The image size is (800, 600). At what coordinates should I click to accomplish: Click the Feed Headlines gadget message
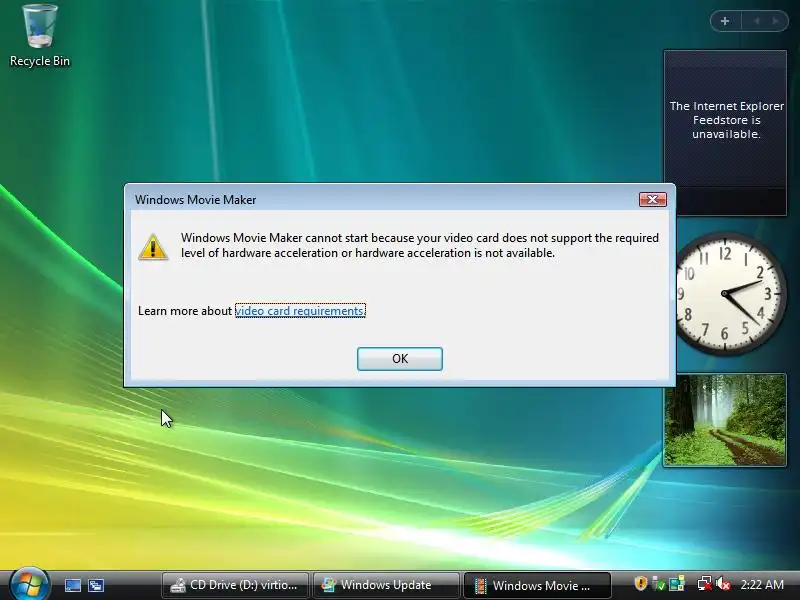(x=726, y=120)
